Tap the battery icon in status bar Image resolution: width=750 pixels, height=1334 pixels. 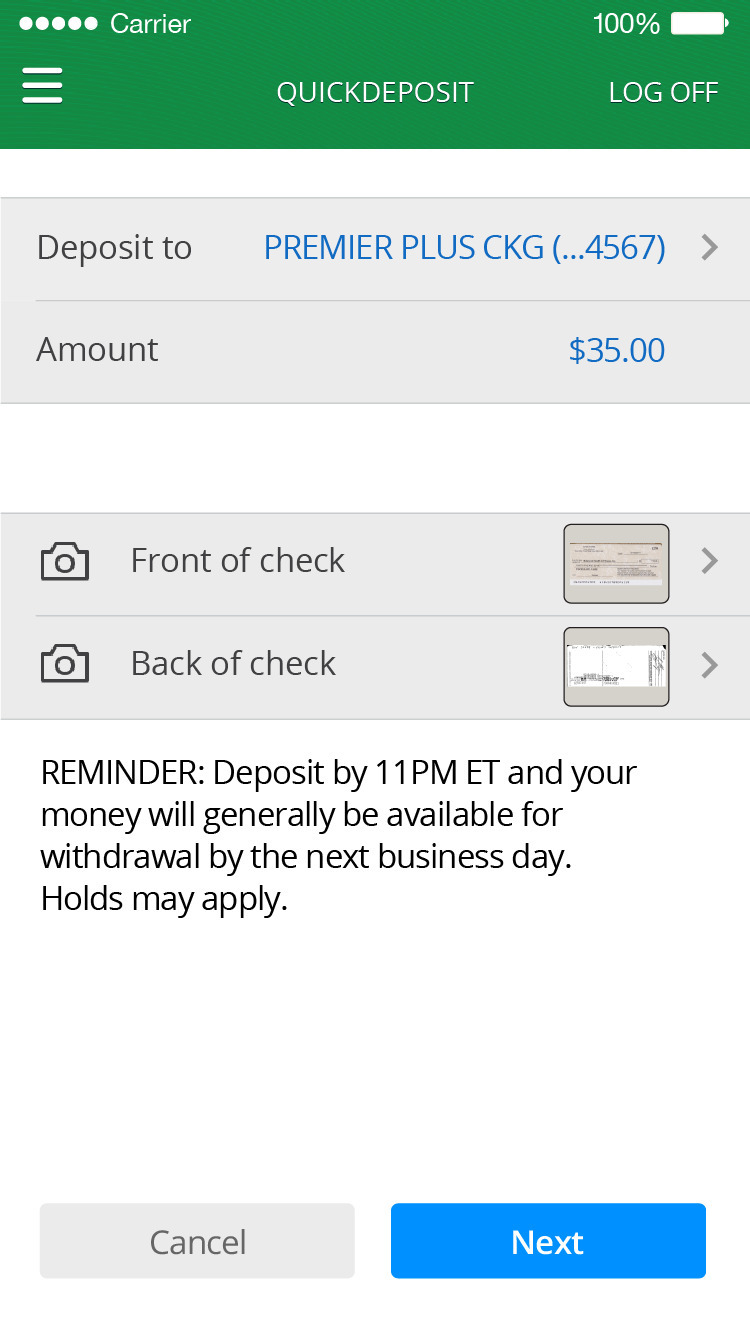(x=699, y=23)
